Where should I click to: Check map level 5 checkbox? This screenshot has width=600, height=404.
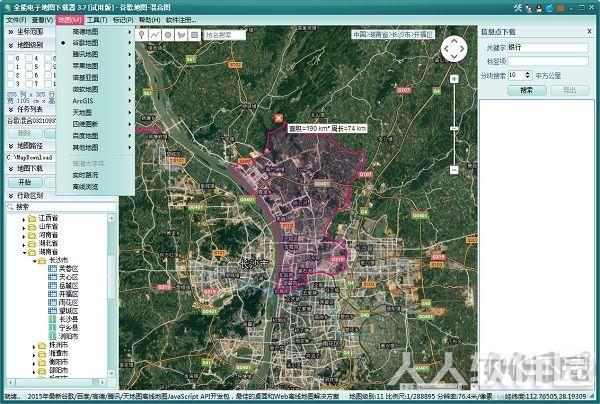coord(29,67)
